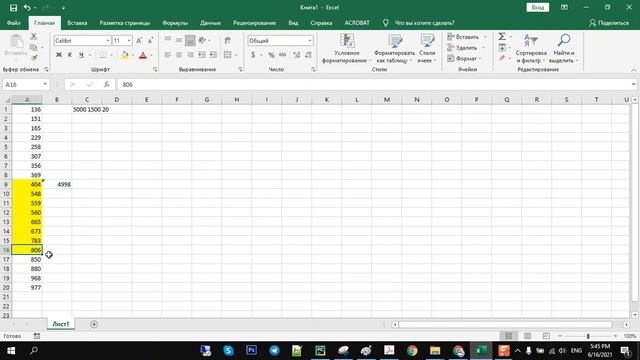Open the Name Box A16 dropdown
640x360 pixels.
(x=45, y=84)
